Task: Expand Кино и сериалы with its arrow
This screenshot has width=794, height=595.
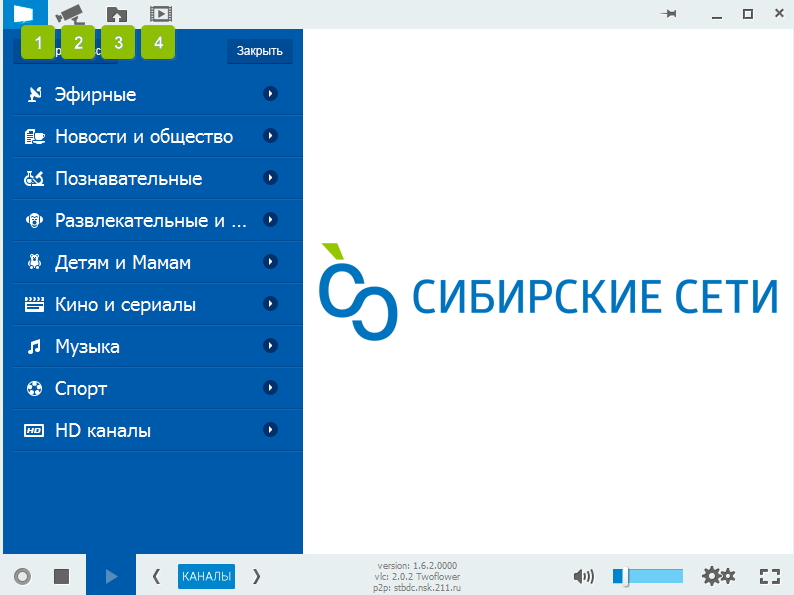Action: [270, 304]
